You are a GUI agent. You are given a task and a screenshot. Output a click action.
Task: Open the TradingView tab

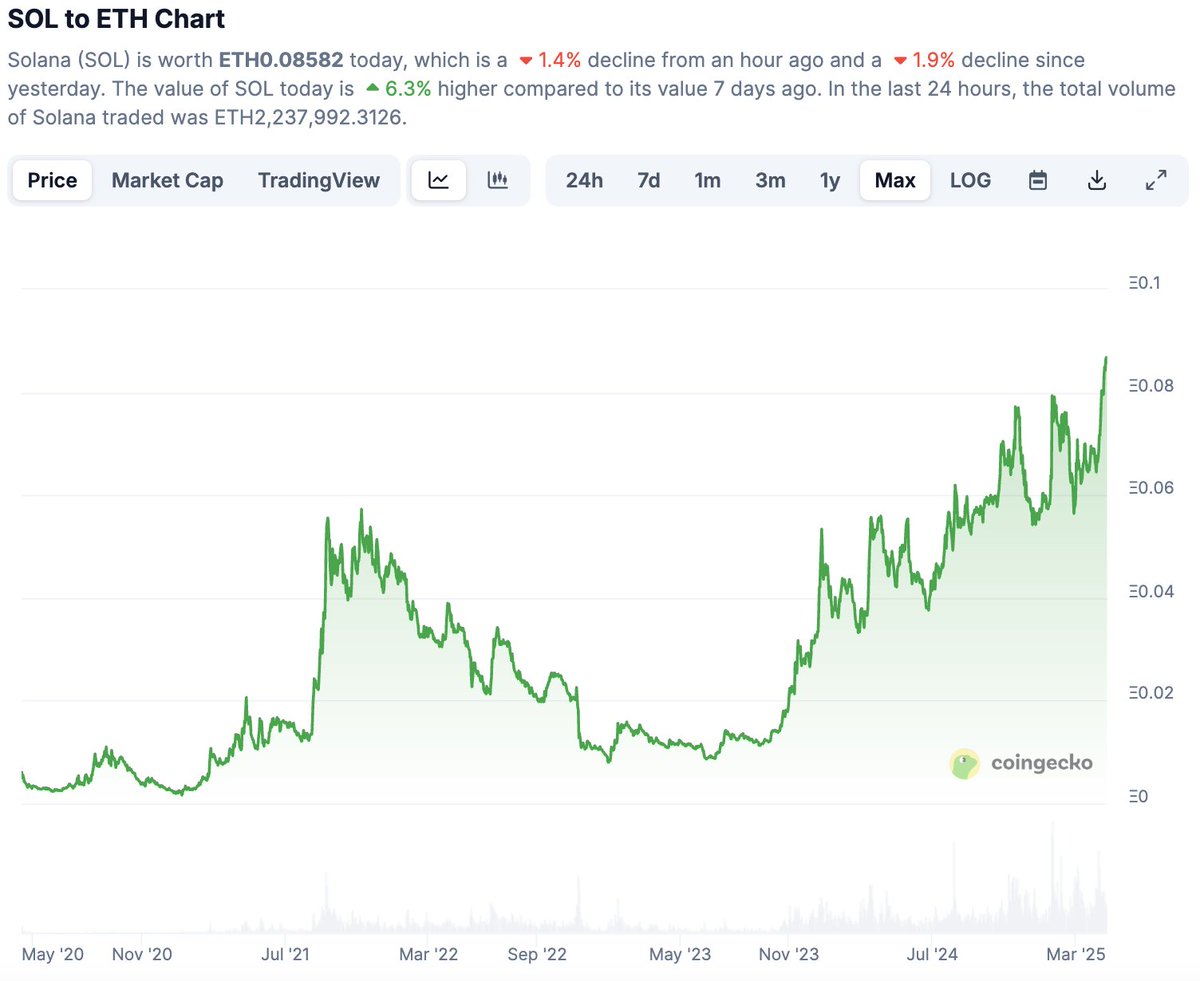pyautogui.click(x=319, y=180)
